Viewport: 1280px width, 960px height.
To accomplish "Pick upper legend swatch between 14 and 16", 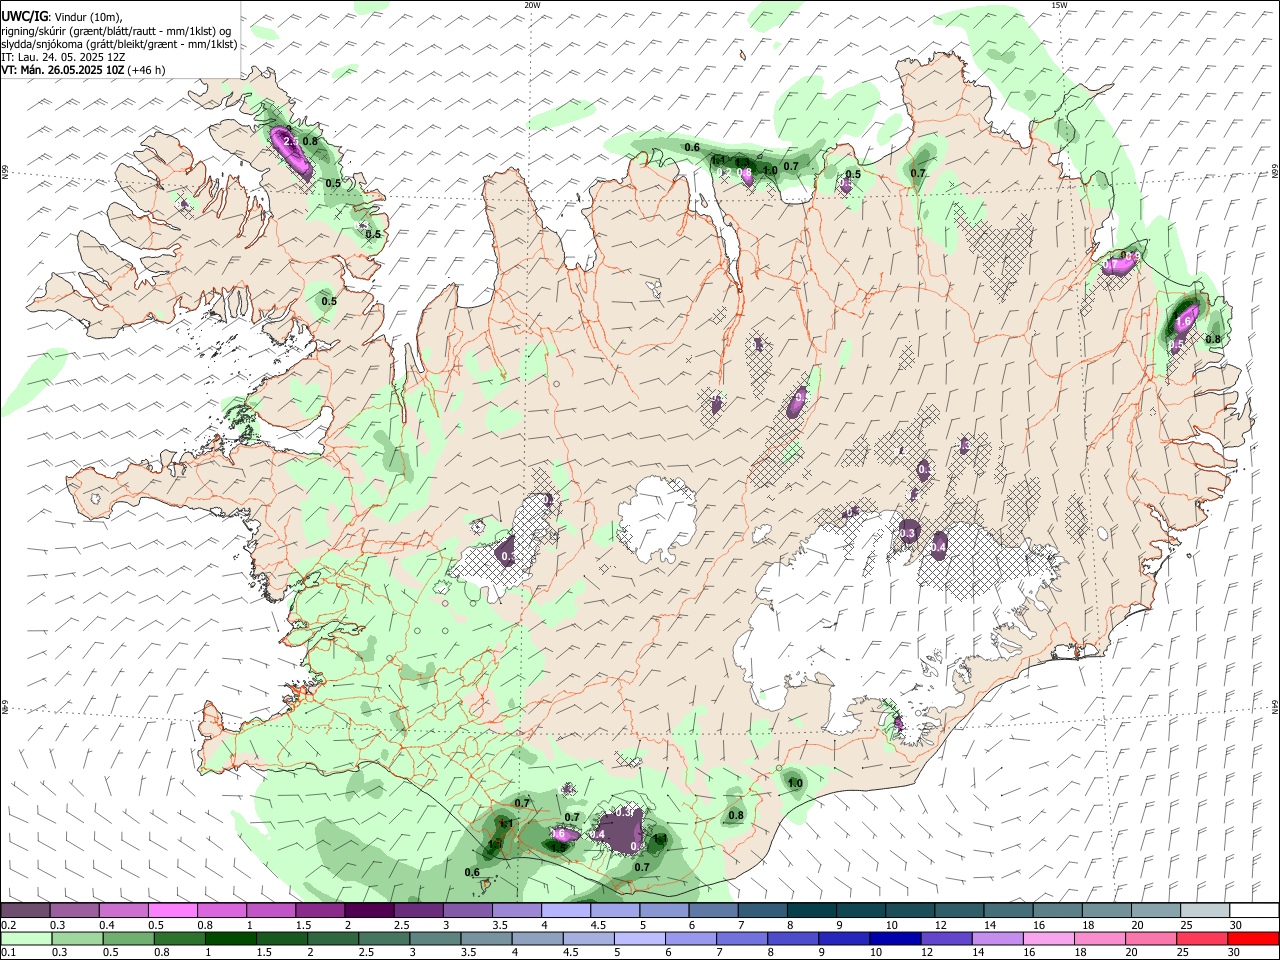I will (x=1009, y=911).
